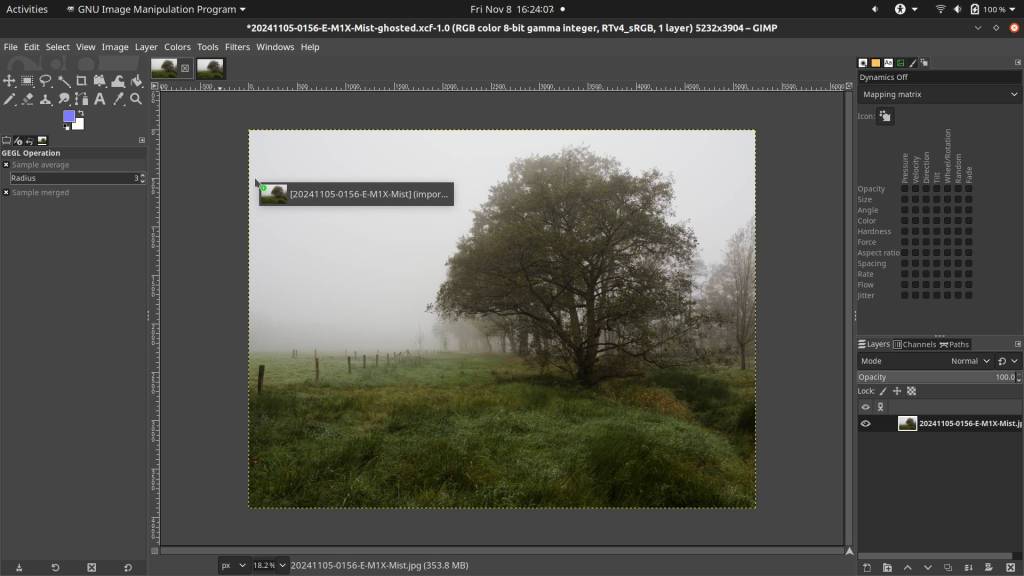Screen dimensions: 1024x576
Task: Switch to the Channels tab
Action: 914,344
